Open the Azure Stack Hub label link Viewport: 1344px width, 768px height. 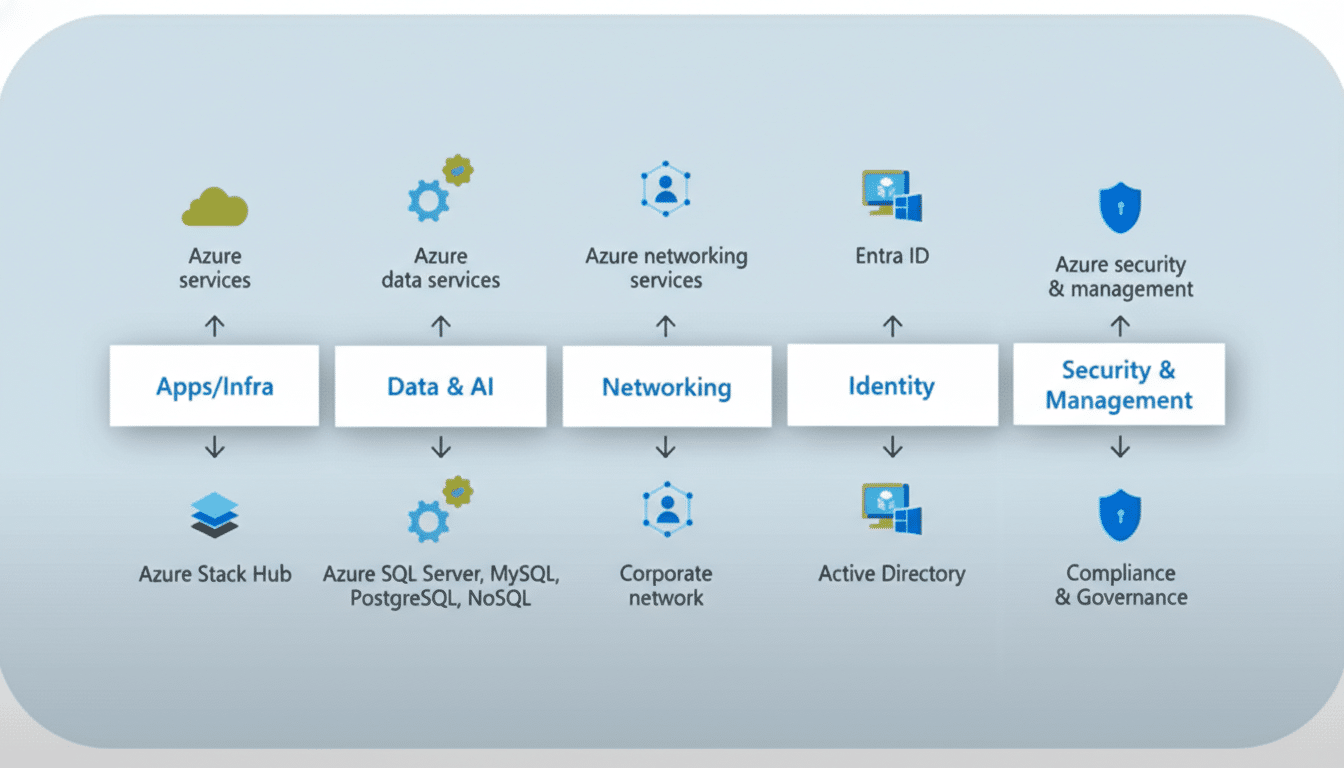coord(214,573)
